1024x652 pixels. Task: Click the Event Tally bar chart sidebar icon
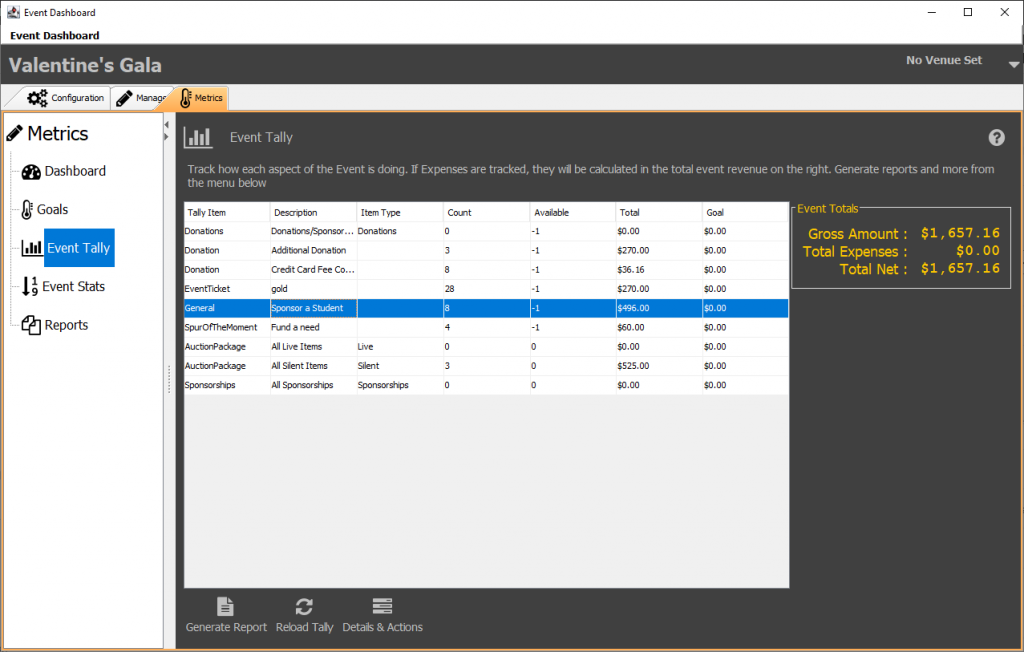(31, 248)
